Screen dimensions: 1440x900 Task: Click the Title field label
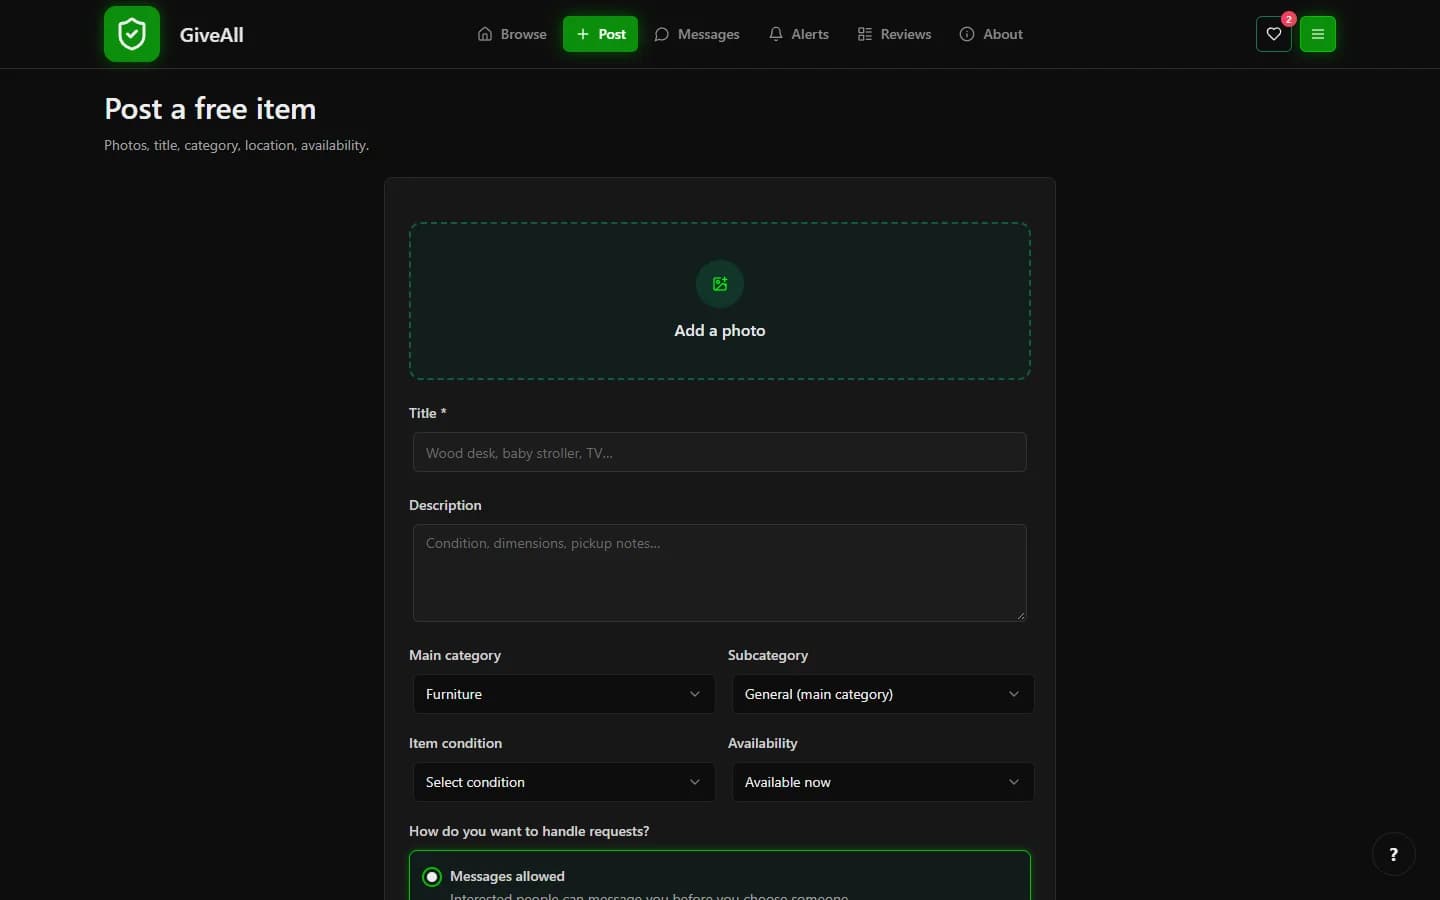click(x=428, y=413)
